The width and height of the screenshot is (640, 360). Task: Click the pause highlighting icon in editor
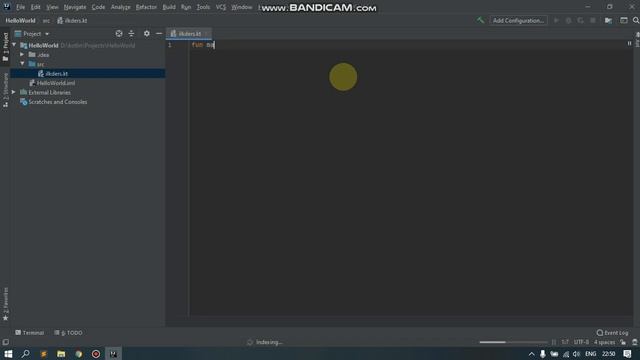pyautogui.click(x=629, y=44)
